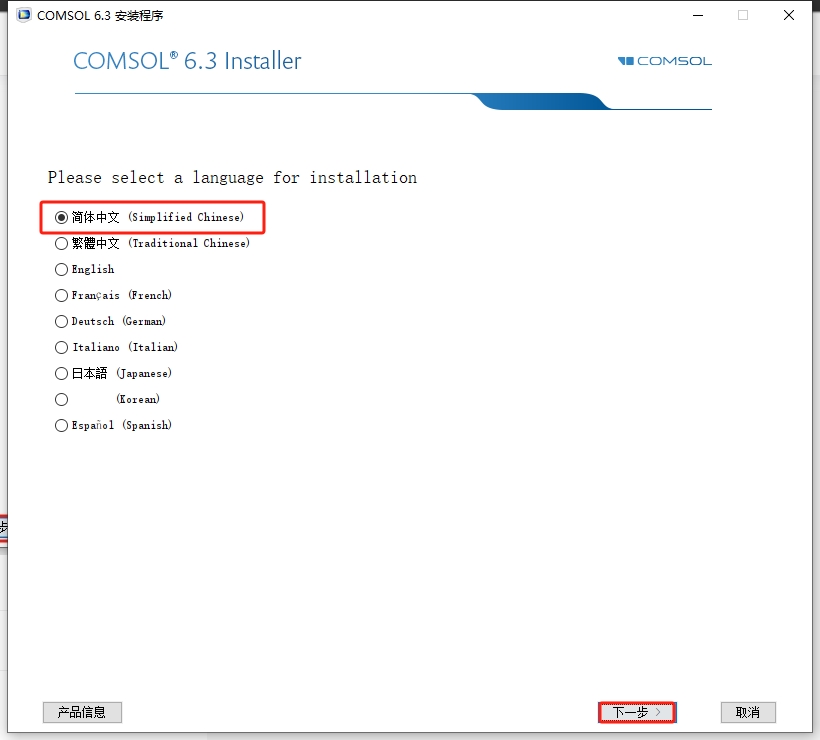Choose the Korean language option

click(x=61, y=400)
